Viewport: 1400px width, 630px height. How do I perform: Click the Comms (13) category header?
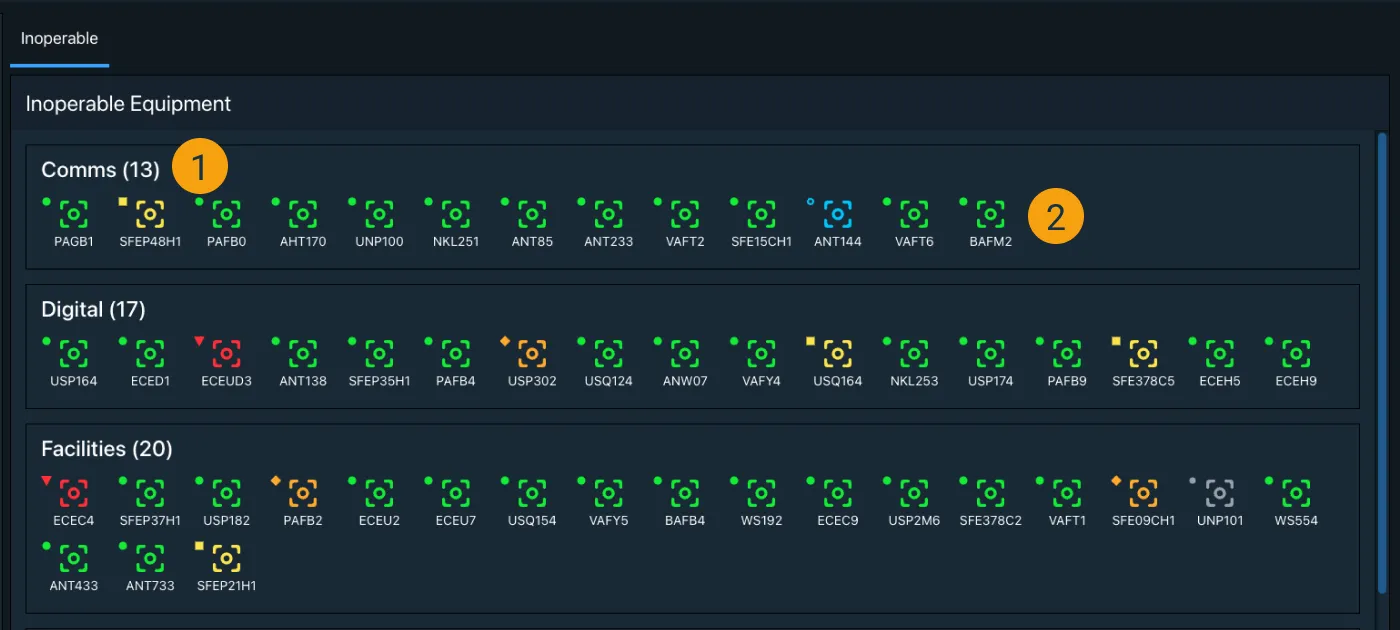point(100,170)
